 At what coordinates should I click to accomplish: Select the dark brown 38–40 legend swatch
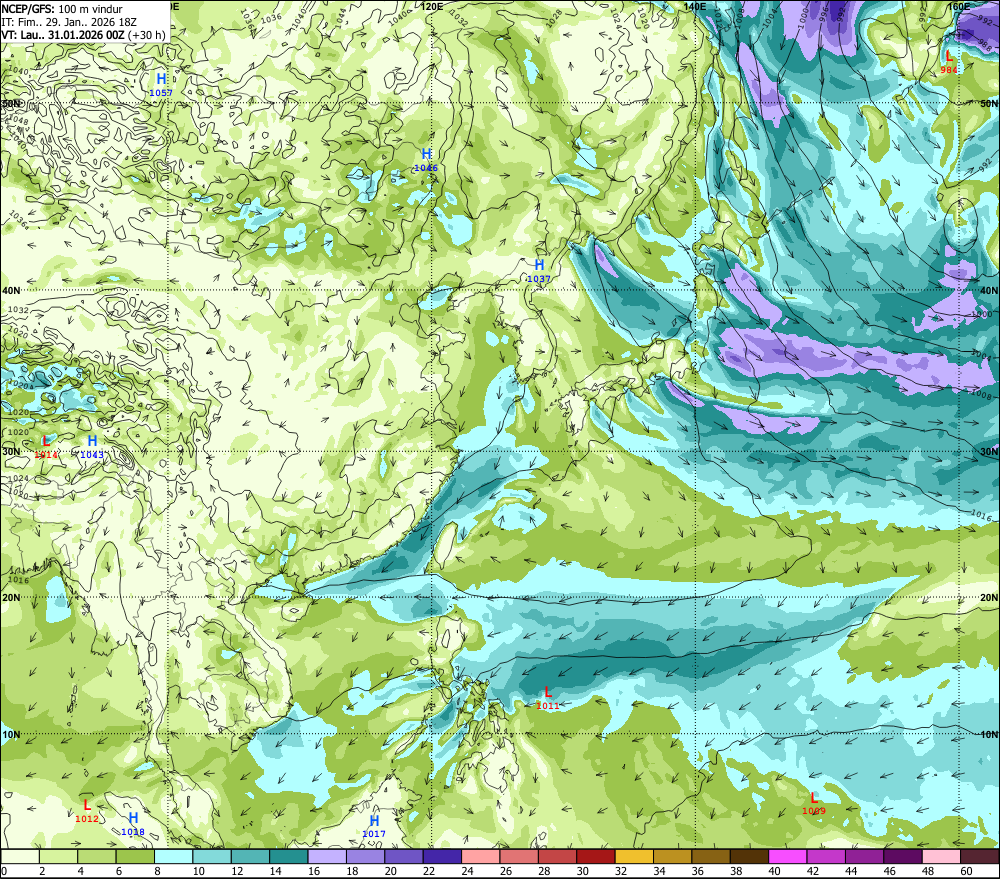pos(749,856)
